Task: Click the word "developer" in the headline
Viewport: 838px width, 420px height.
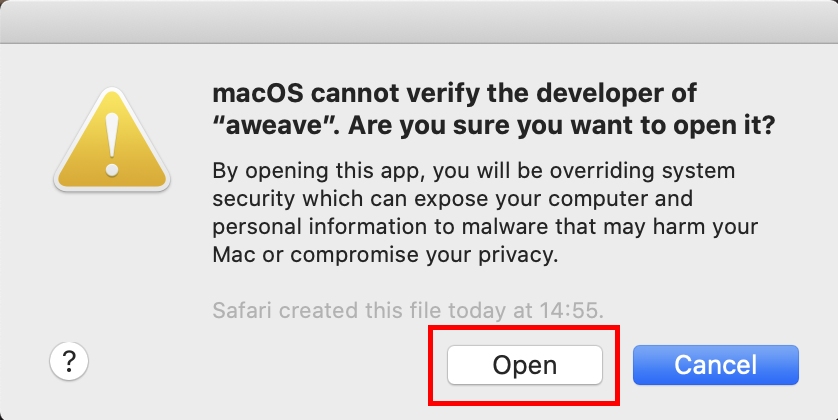Action: pos(602,94)
